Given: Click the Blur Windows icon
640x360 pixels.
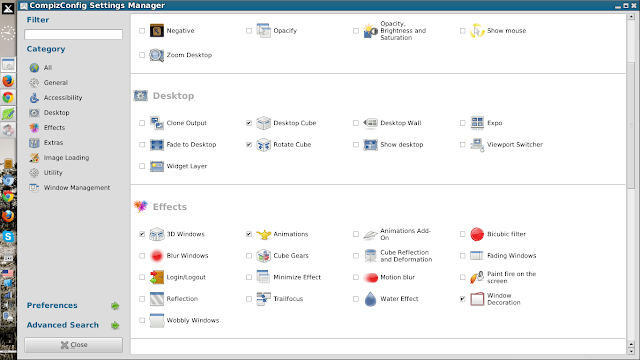Looking at the screenshot, I should (x=157, y=256).
